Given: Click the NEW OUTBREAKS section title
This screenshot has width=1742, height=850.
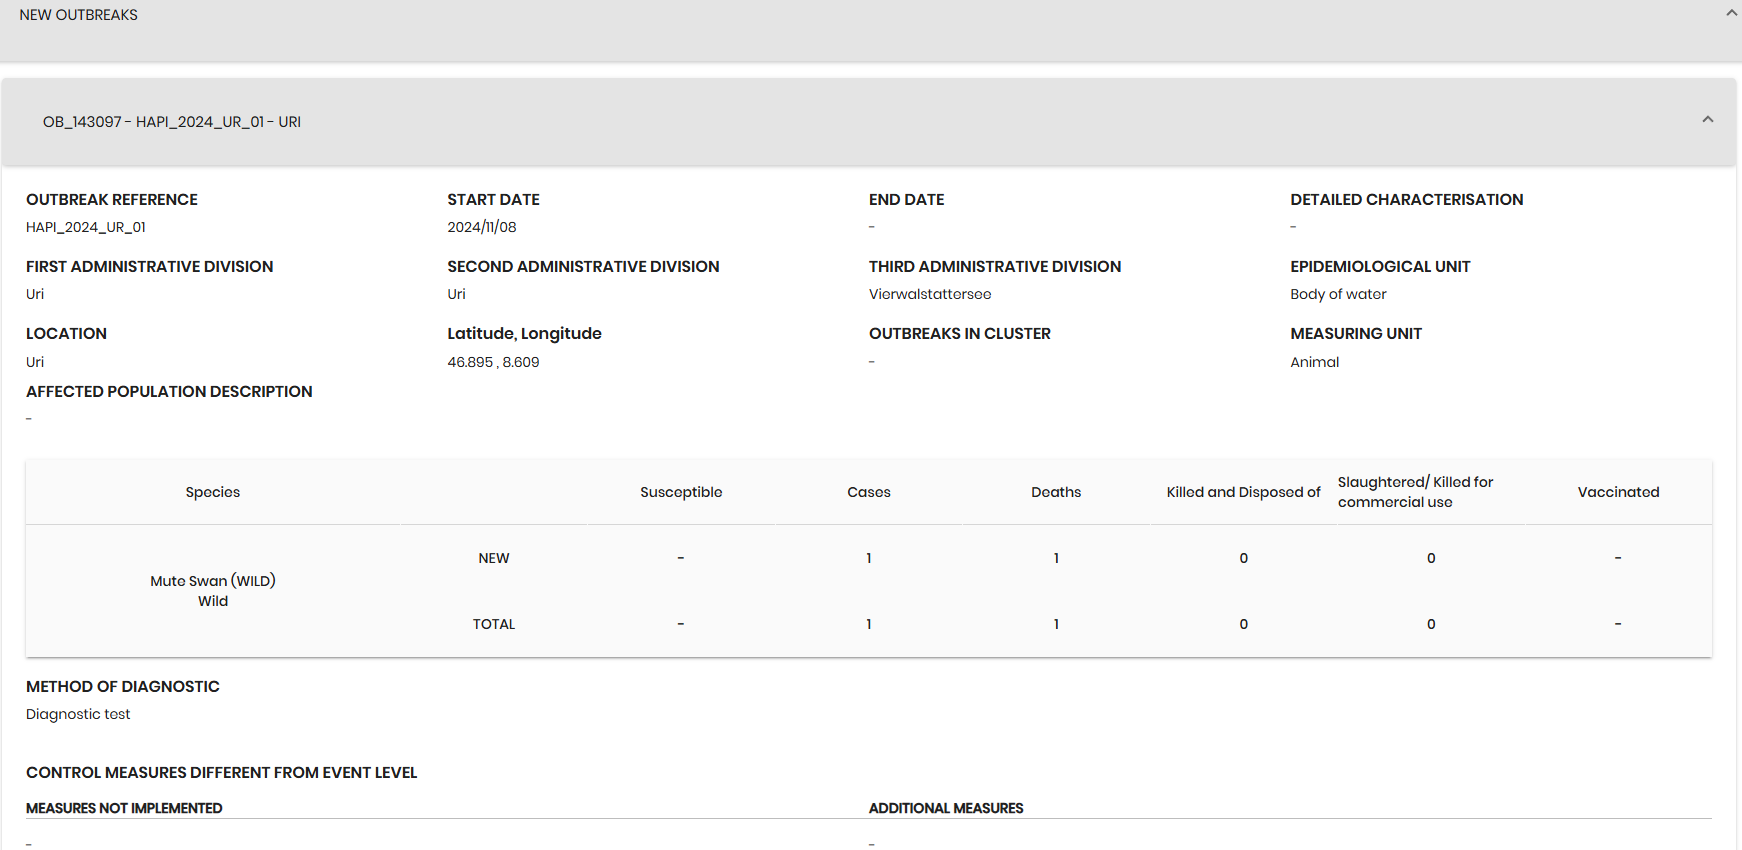Looking at the screenshot, I should click(79, 15).
